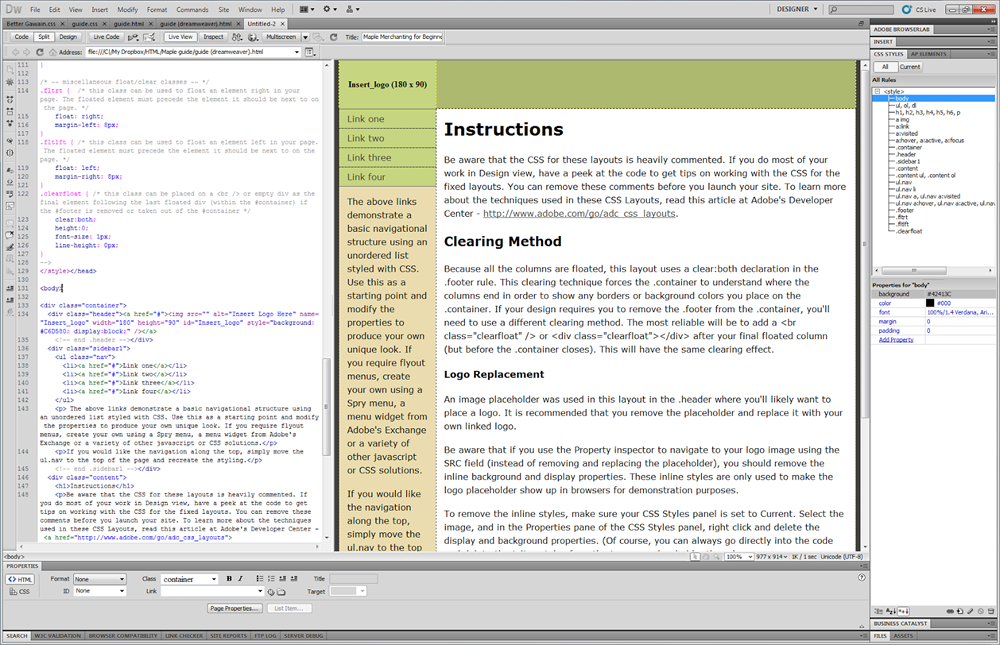Click the black color swatch for color property
The height and width of the screenshot is (645, 1000).
tap(929, 303)
